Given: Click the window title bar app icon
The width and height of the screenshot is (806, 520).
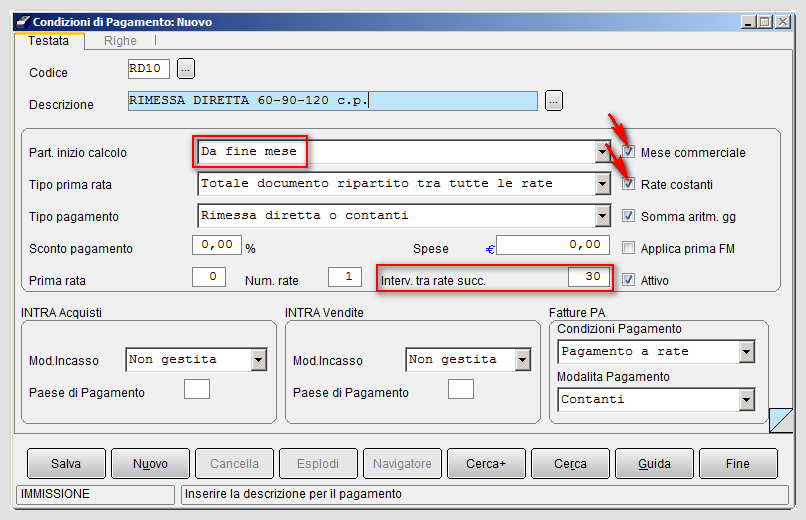Looking at the screenshot, I should click(x=23, y=22).
